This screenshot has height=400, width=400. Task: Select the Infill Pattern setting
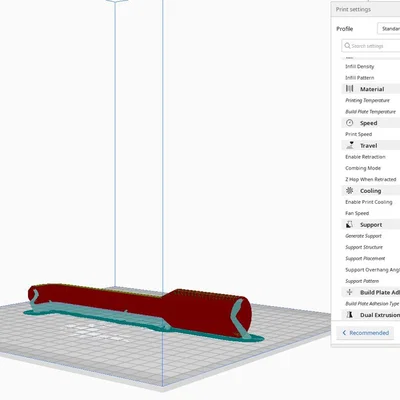(359, 78)
